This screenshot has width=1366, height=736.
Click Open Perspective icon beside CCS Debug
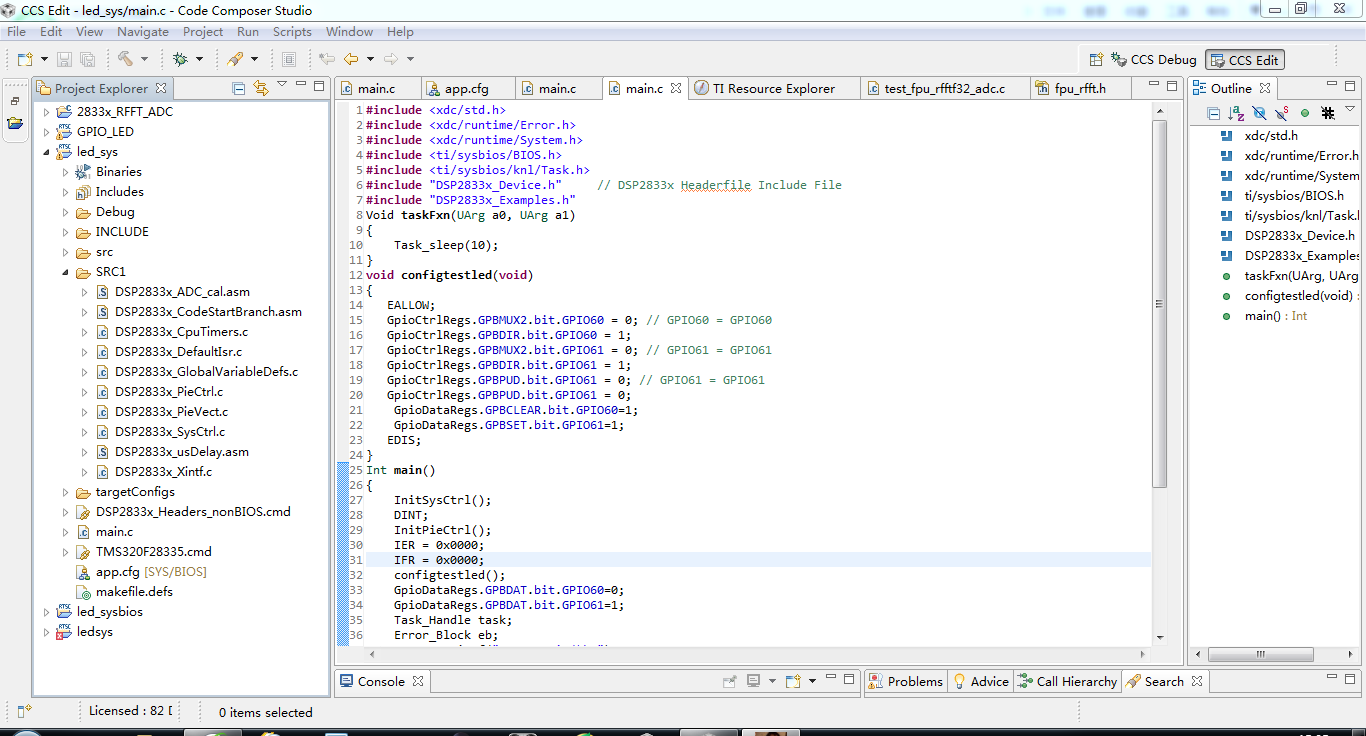(1095, 60)
